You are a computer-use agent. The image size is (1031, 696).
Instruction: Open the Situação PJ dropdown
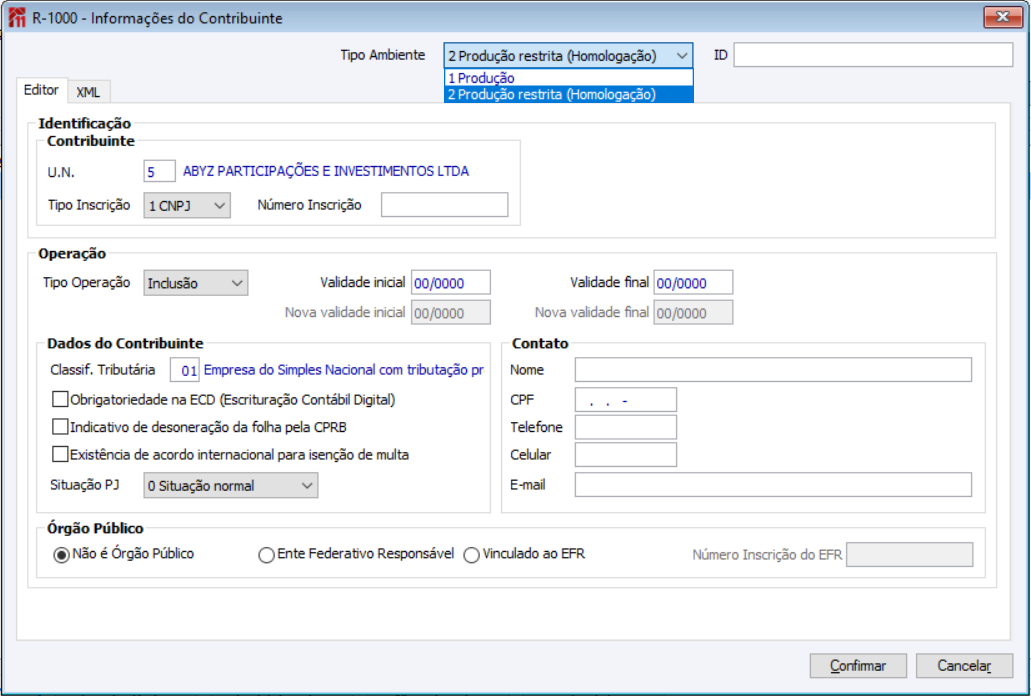pyautogui.click(x=231, y=486)
